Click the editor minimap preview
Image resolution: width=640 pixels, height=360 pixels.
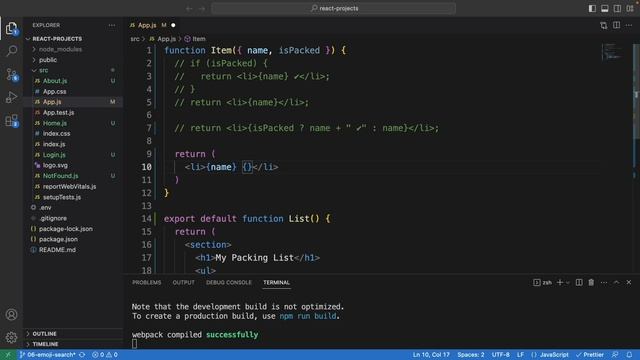612,52
